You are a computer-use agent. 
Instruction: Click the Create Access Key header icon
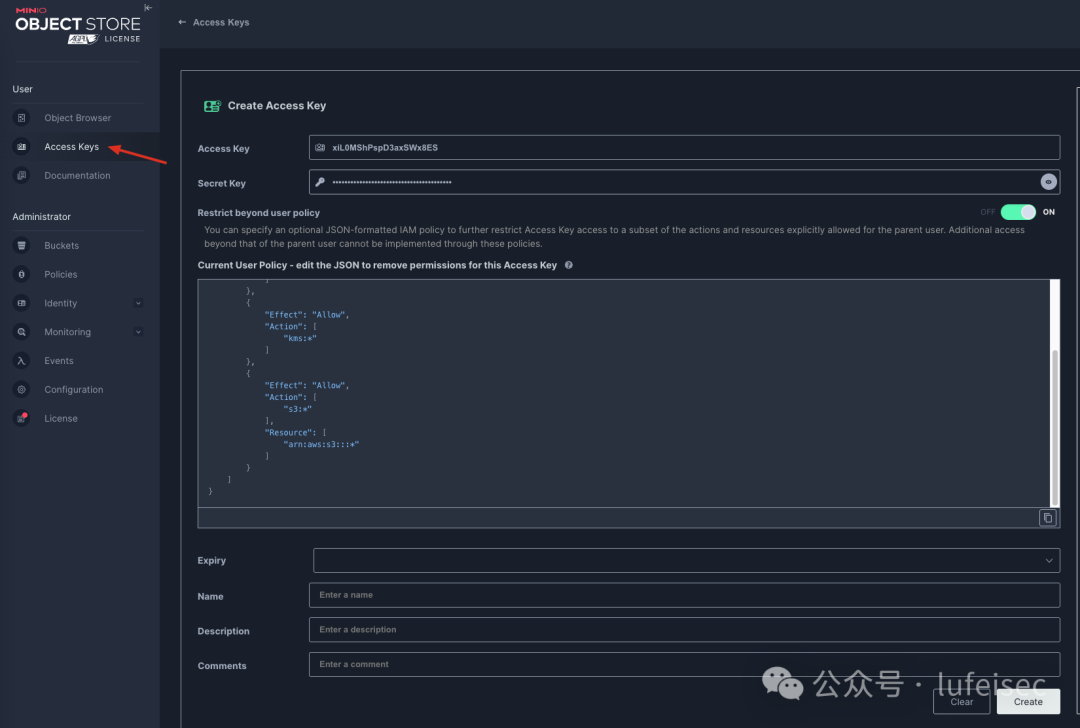pos(212,106)
